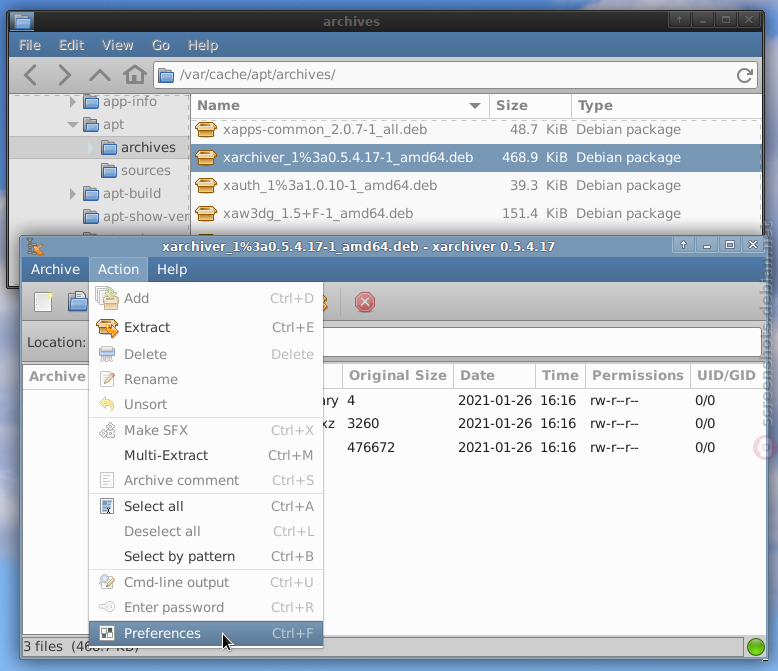Open the file manager Help menu
Image resolution: width=778 pixels, height=671 pixels.
point(203,45)
